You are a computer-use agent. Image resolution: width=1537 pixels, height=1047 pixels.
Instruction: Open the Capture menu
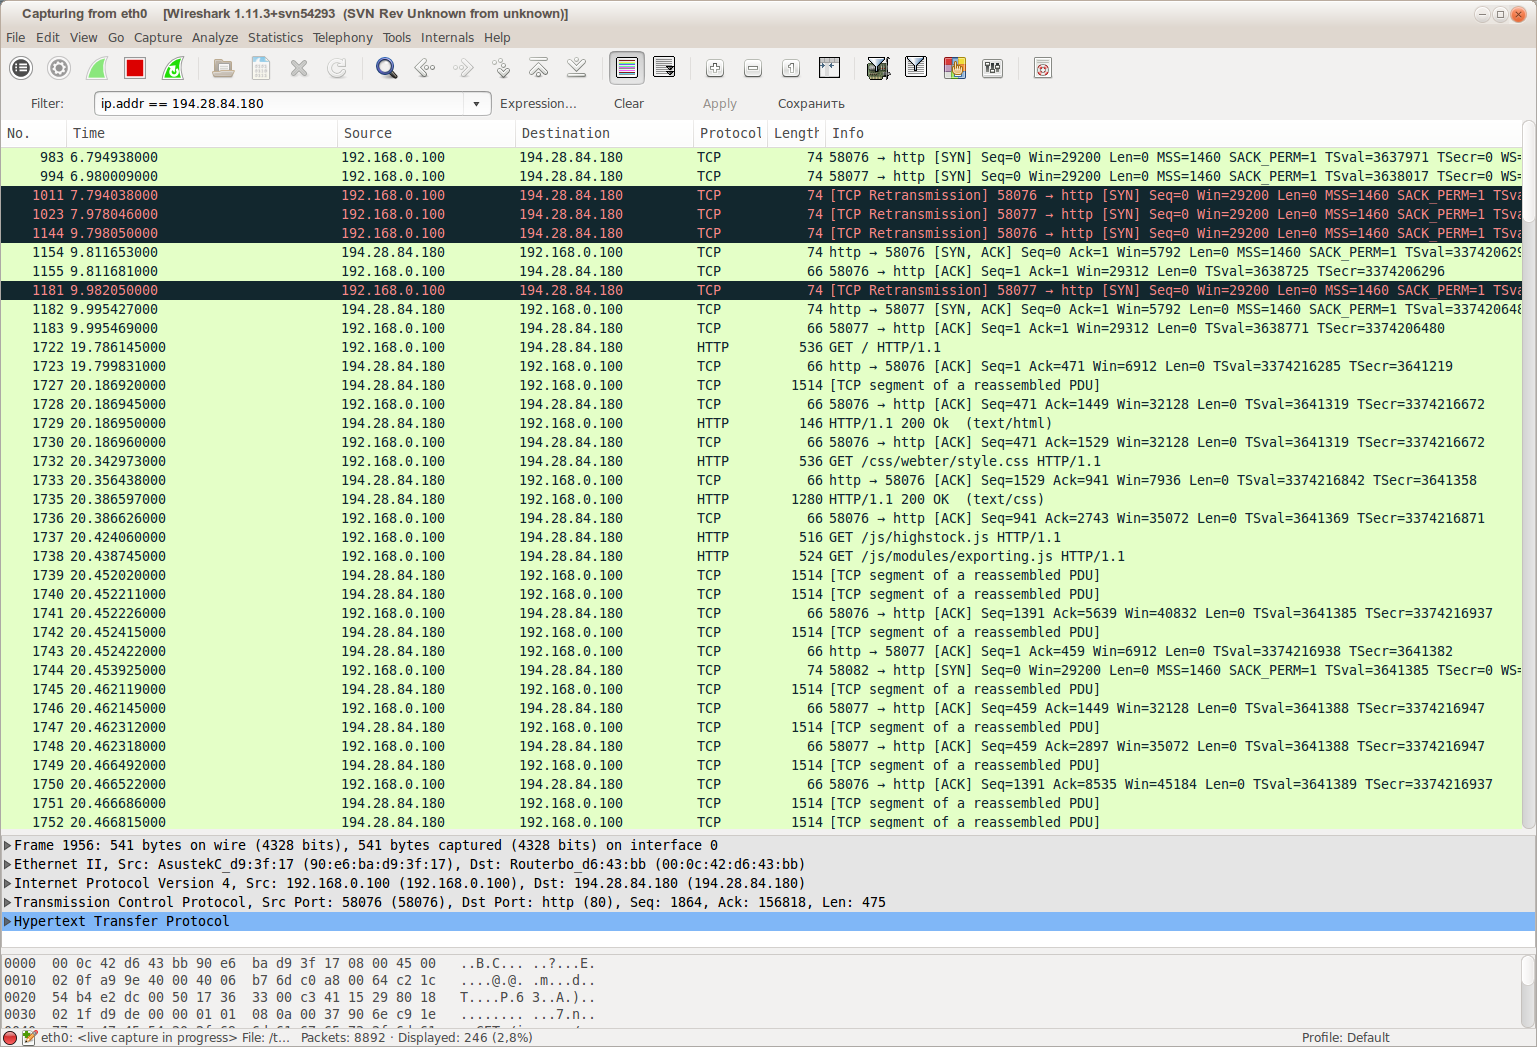(x=158, y=37)
